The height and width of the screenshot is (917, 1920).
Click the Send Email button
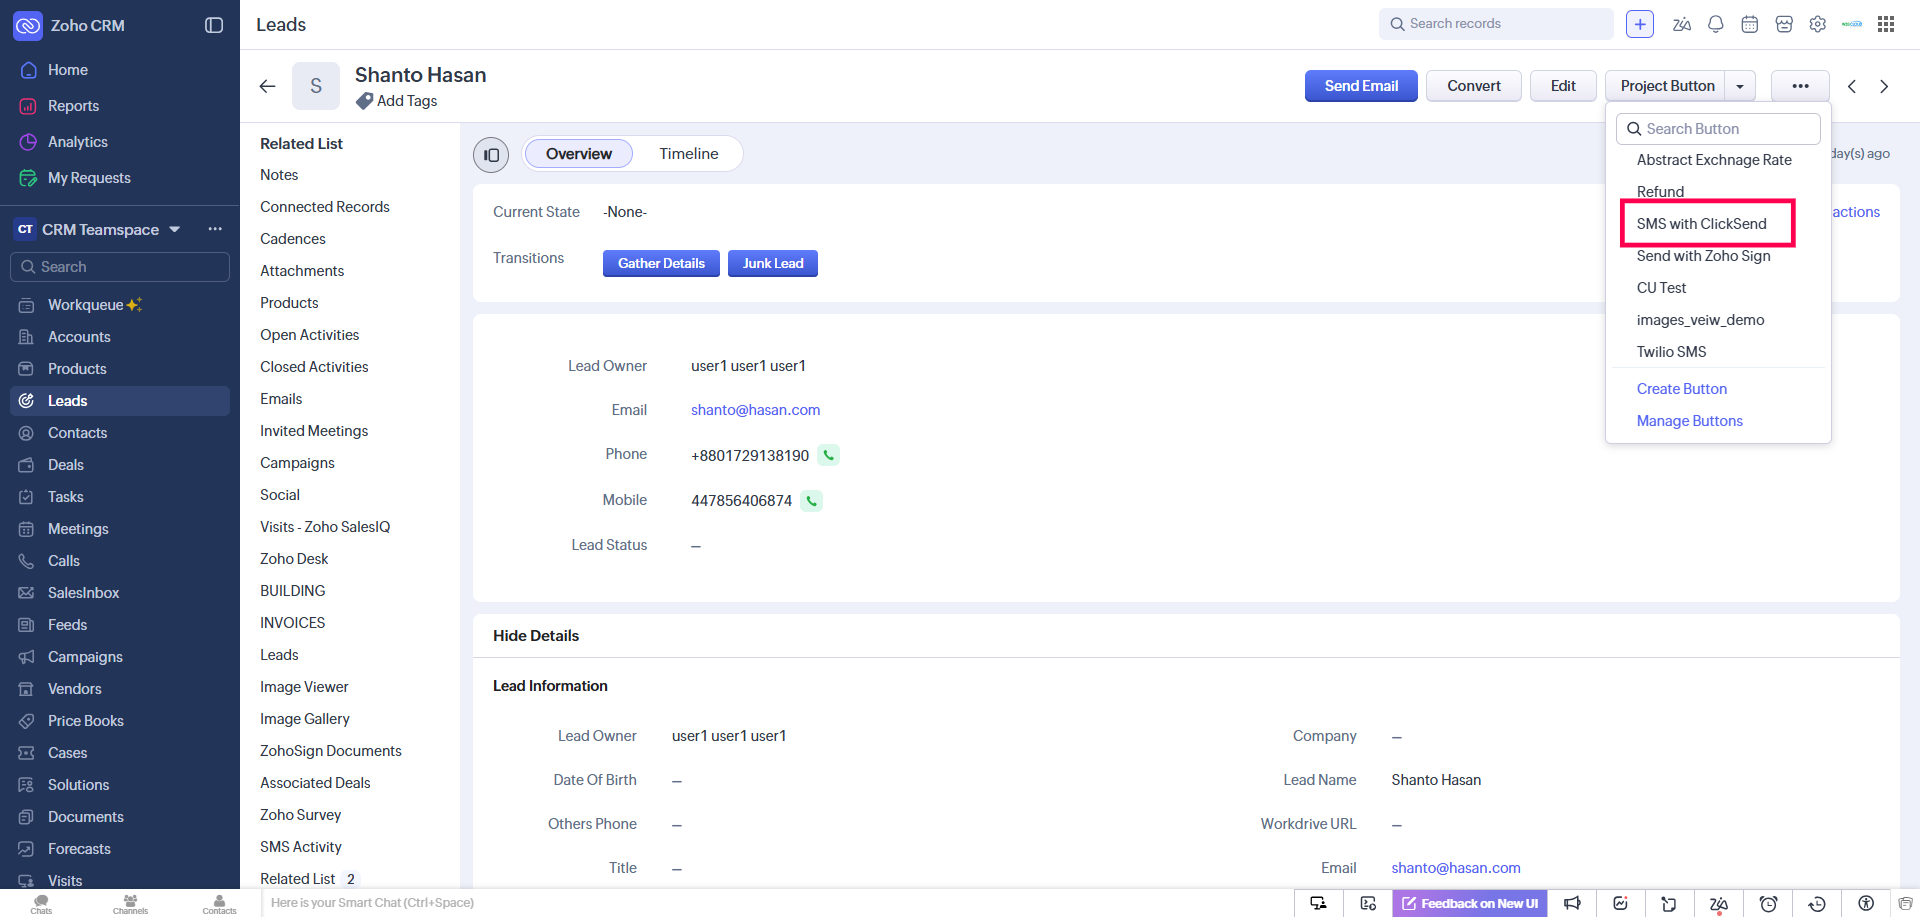click(1361, 86)
